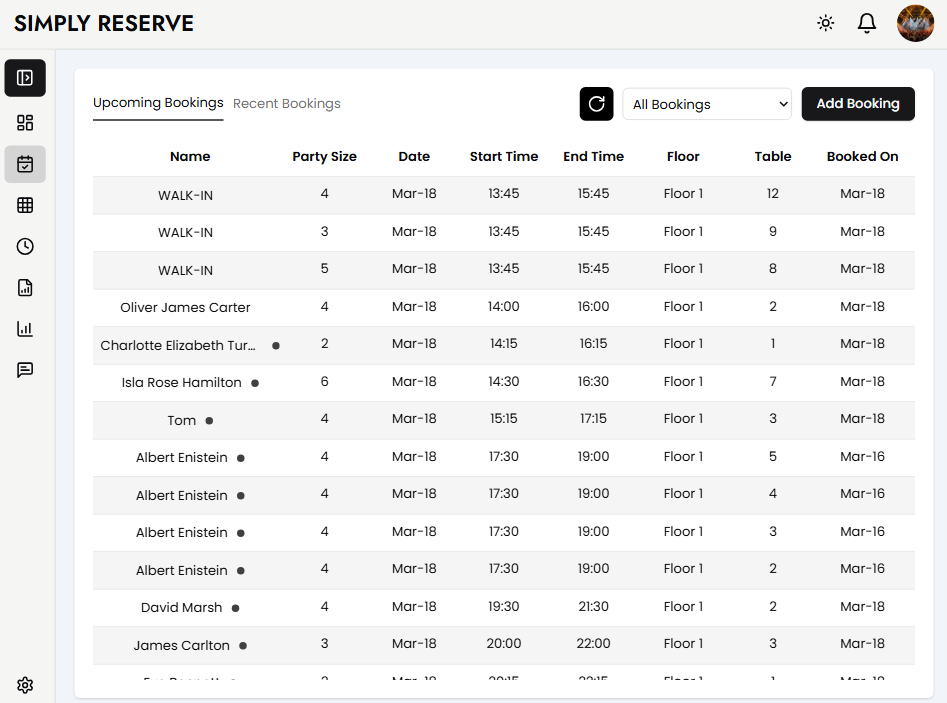Open the bar chart analytics icon

[25, 329]
